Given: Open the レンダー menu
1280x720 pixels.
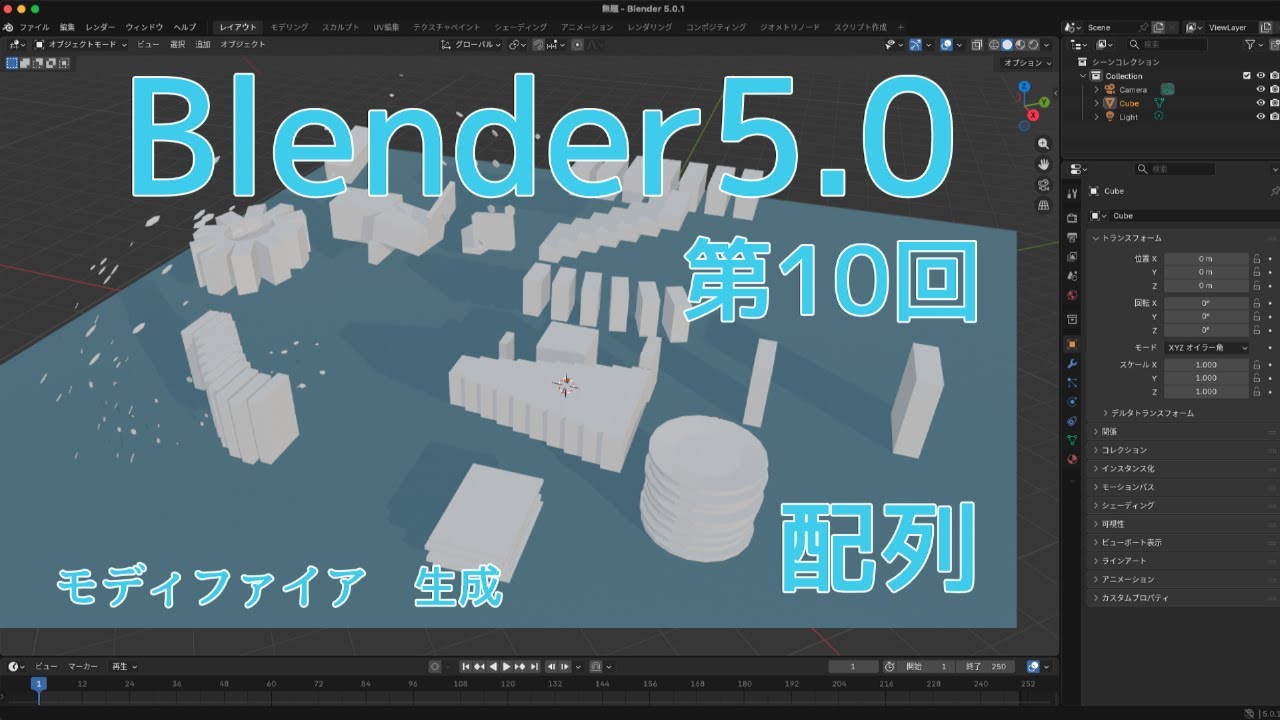Looking at the screenshot, I should 100,27.
